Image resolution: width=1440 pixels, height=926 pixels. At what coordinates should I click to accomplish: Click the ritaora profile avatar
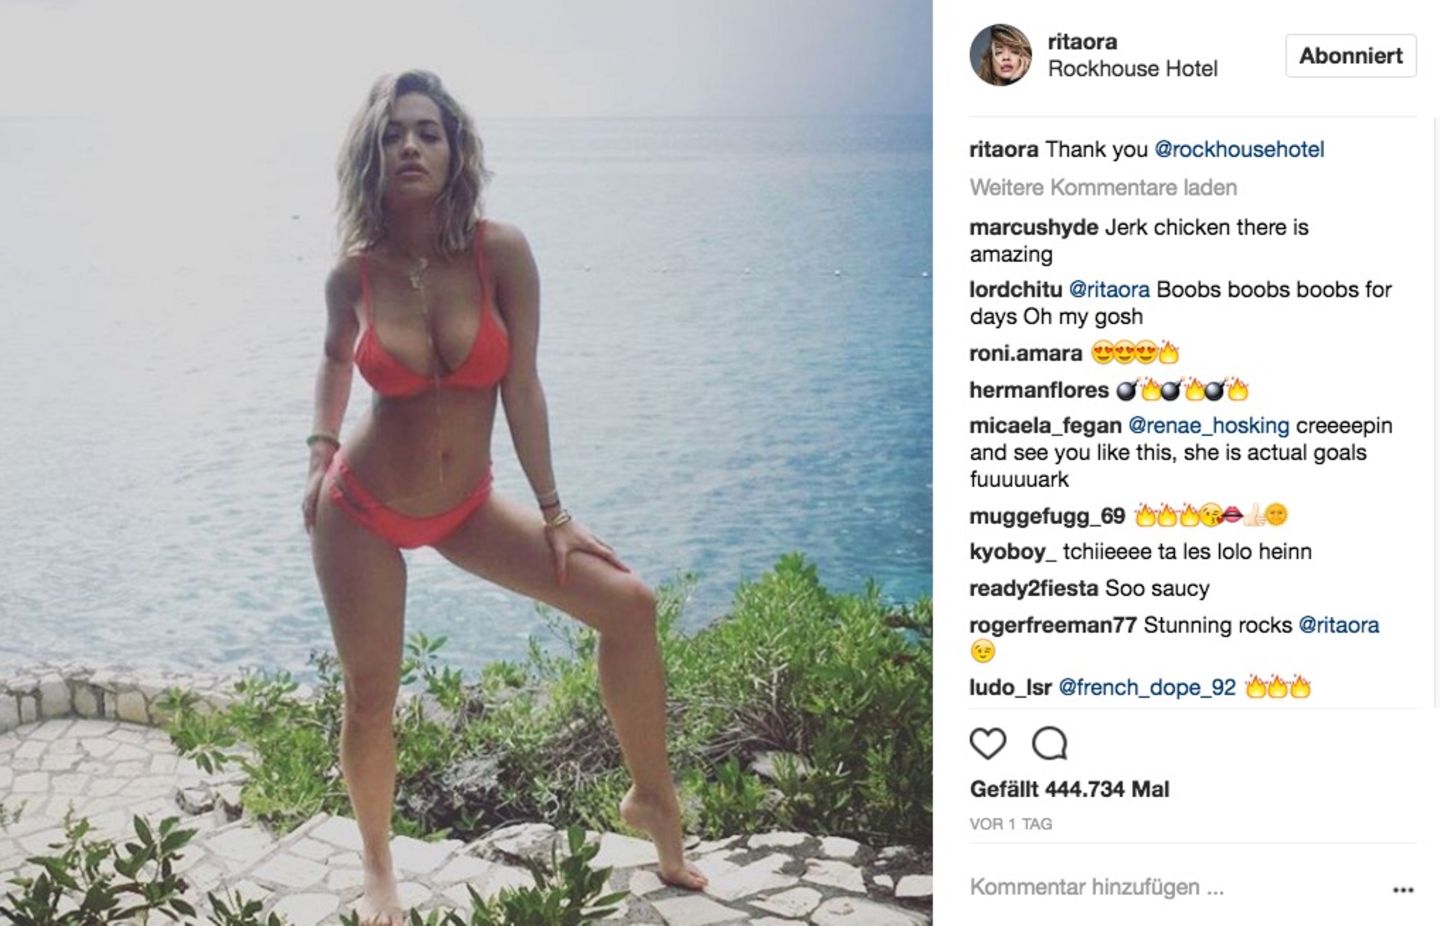coord(1000,55)
